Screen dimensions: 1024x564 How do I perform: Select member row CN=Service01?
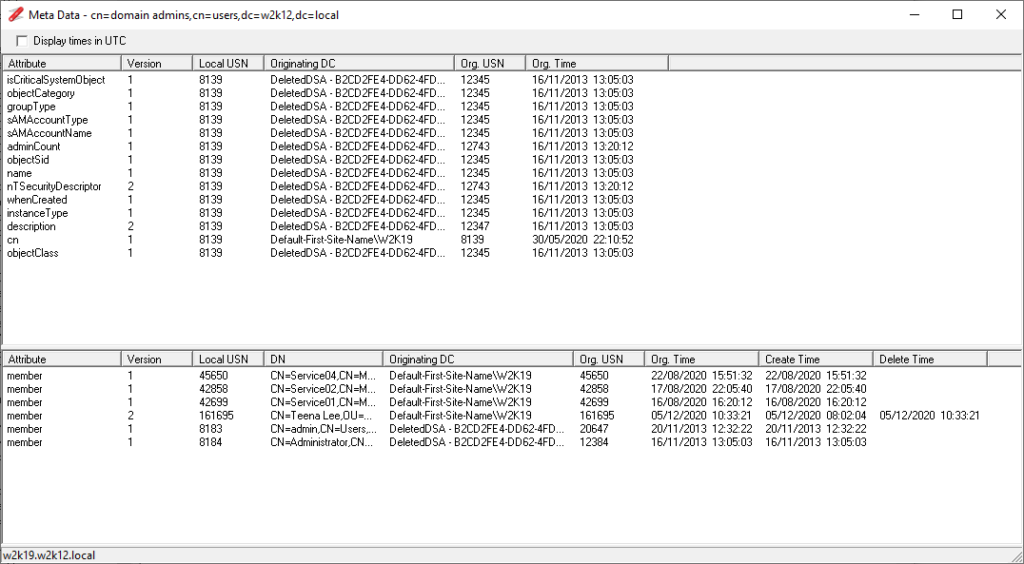click(495, 402)
